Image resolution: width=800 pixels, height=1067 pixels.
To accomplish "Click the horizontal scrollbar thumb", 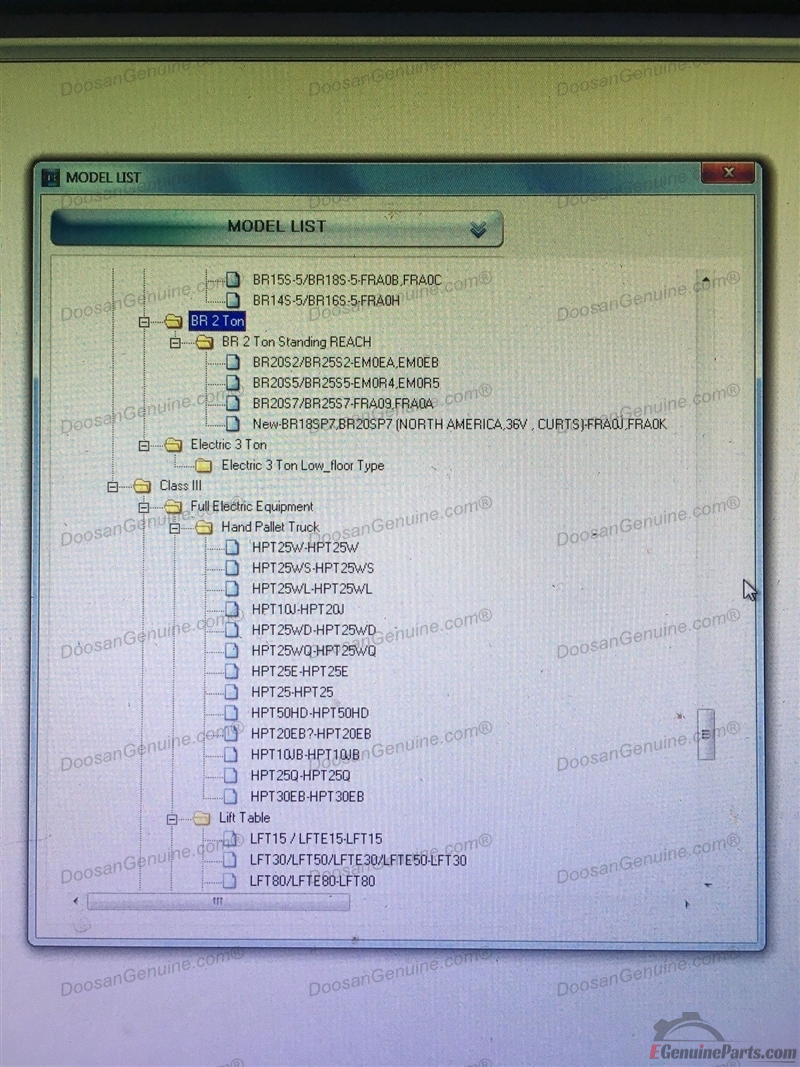I will pyautogui.click(x=218, y=902).
